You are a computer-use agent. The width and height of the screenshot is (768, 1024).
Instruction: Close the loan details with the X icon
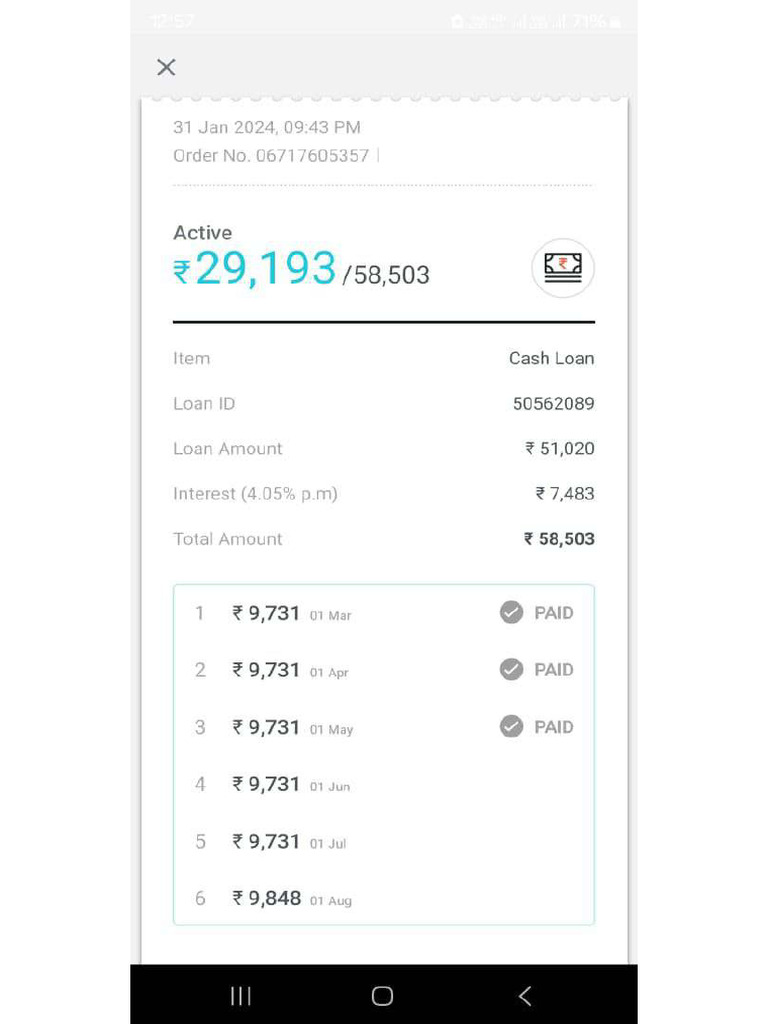(166, 67)
